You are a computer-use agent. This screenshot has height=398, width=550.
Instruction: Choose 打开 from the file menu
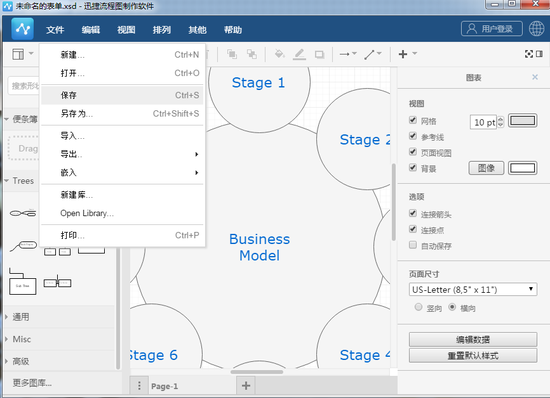tap(122, 73)
